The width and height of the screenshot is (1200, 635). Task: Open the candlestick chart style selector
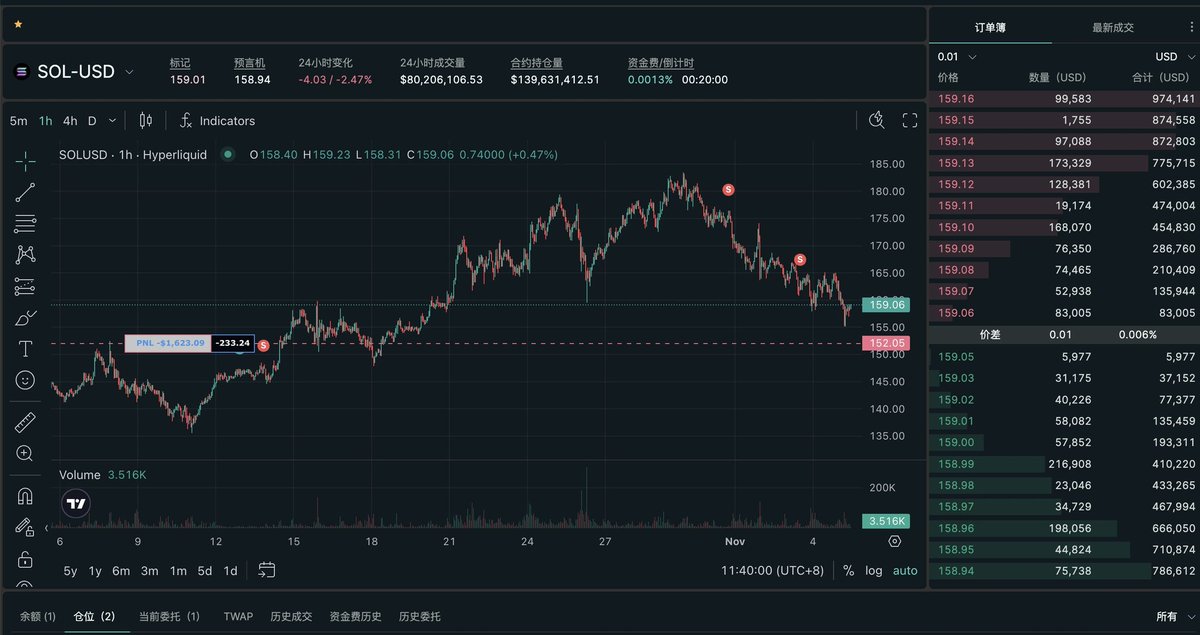(x=146, y=120)
